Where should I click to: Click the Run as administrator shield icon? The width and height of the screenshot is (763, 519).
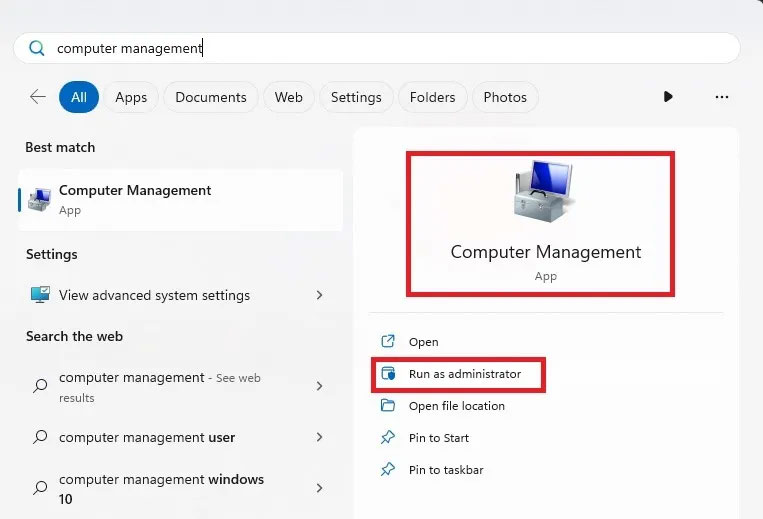(x=388, y=374)
